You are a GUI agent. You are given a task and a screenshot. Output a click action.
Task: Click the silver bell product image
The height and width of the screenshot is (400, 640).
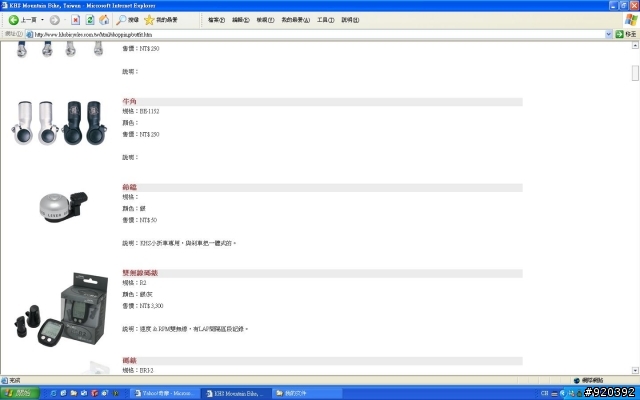coord(63,207)
